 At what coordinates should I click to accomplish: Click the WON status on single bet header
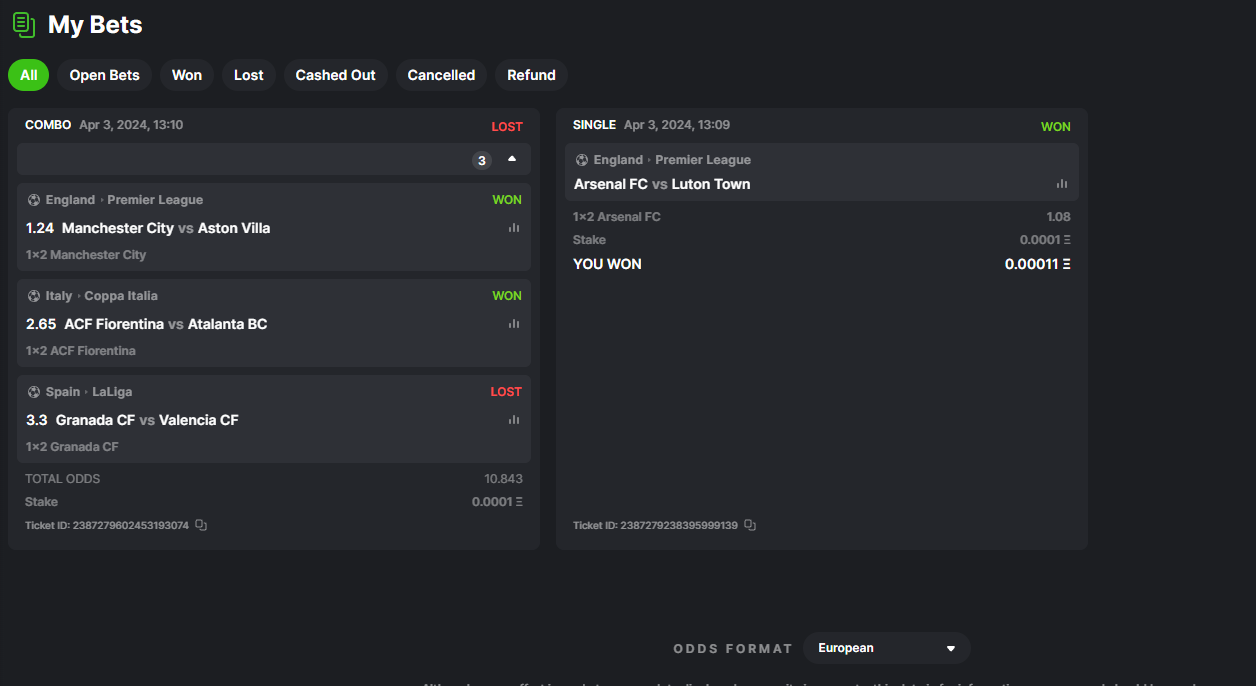coord(1056,127)
